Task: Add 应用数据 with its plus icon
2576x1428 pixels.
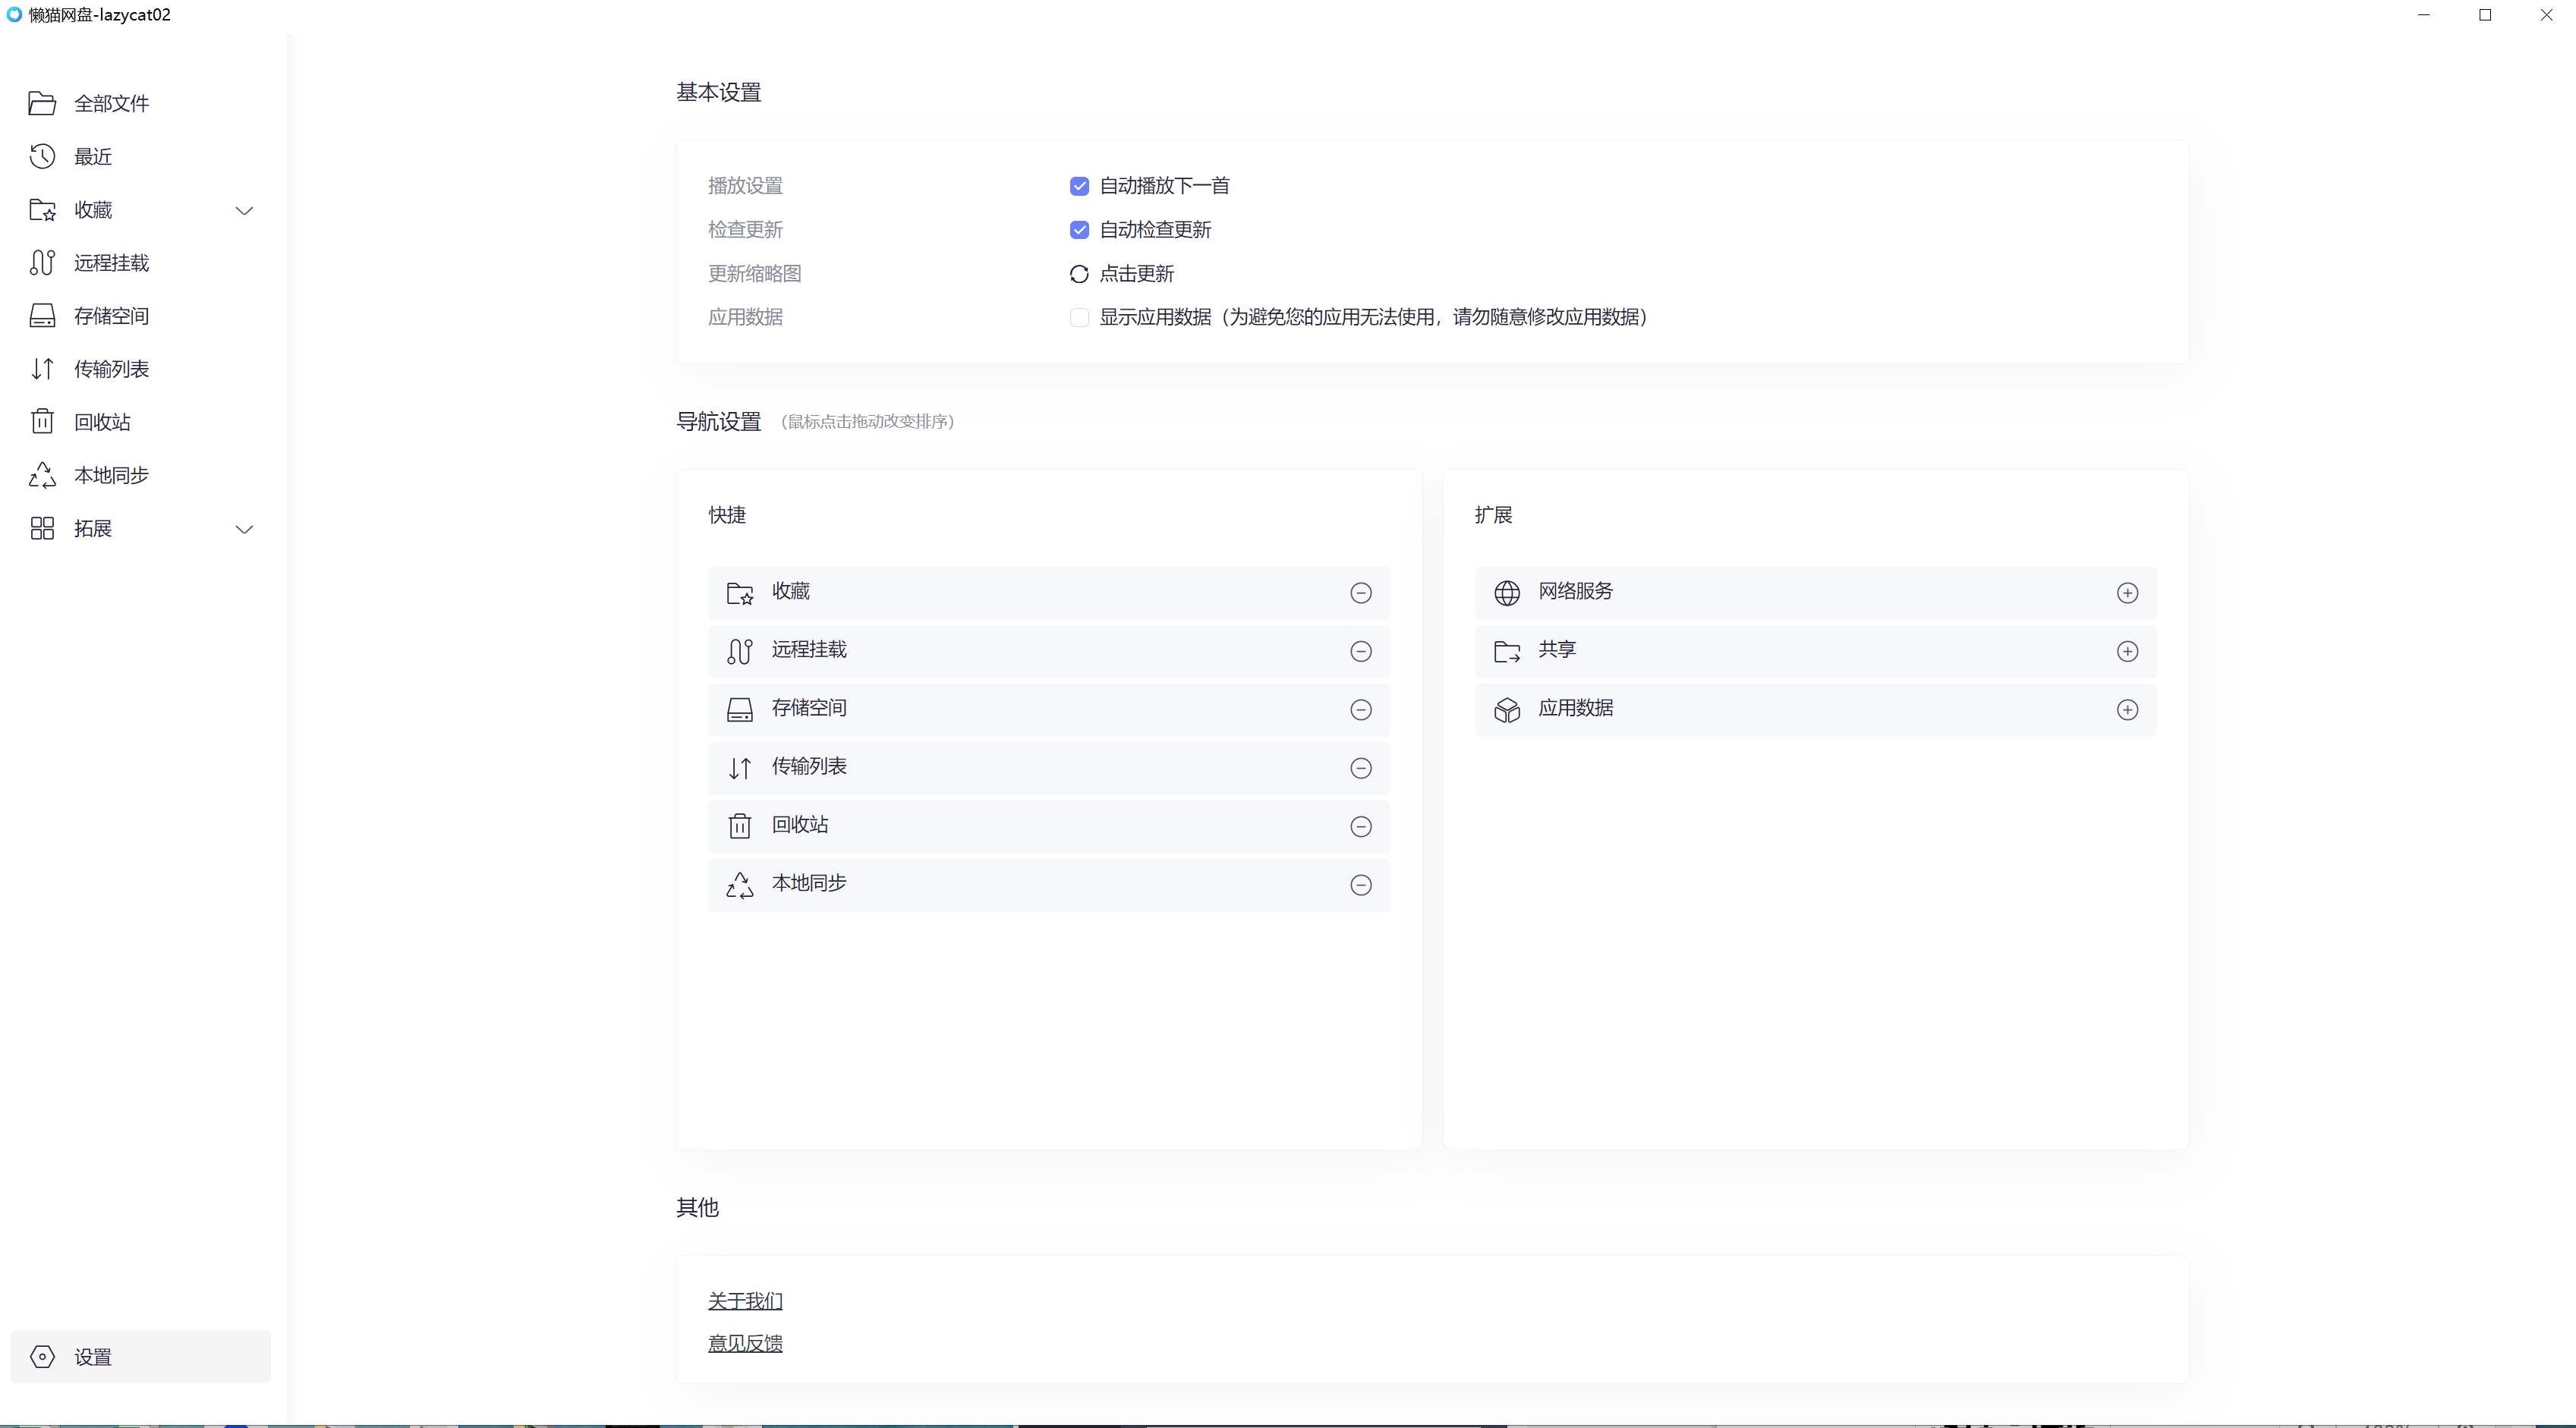Action: pos(2127,709)
